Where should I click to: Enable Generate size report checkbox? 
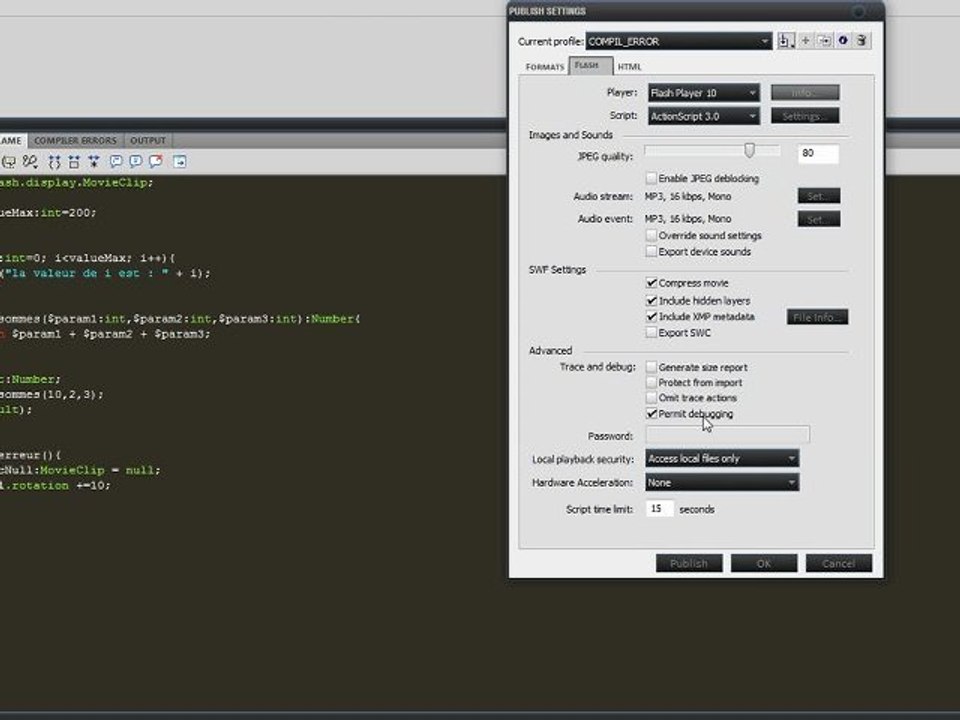pos(651,367)
